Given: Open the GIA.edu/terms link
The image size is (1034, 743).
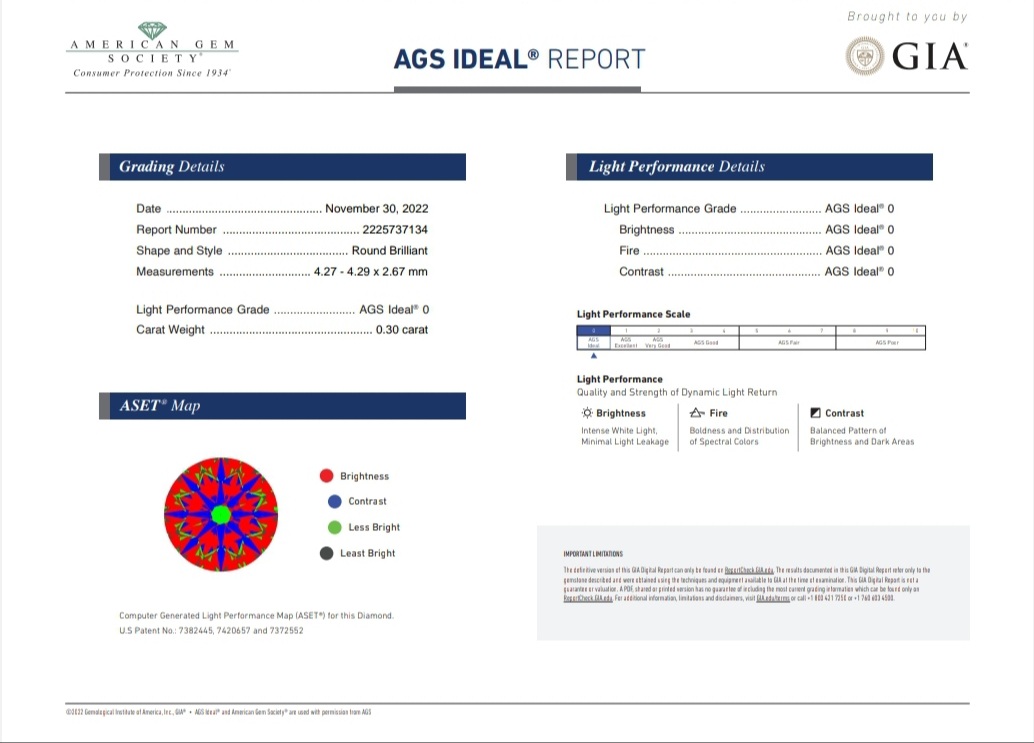Looking at the screenshot, I should point(773,598).
